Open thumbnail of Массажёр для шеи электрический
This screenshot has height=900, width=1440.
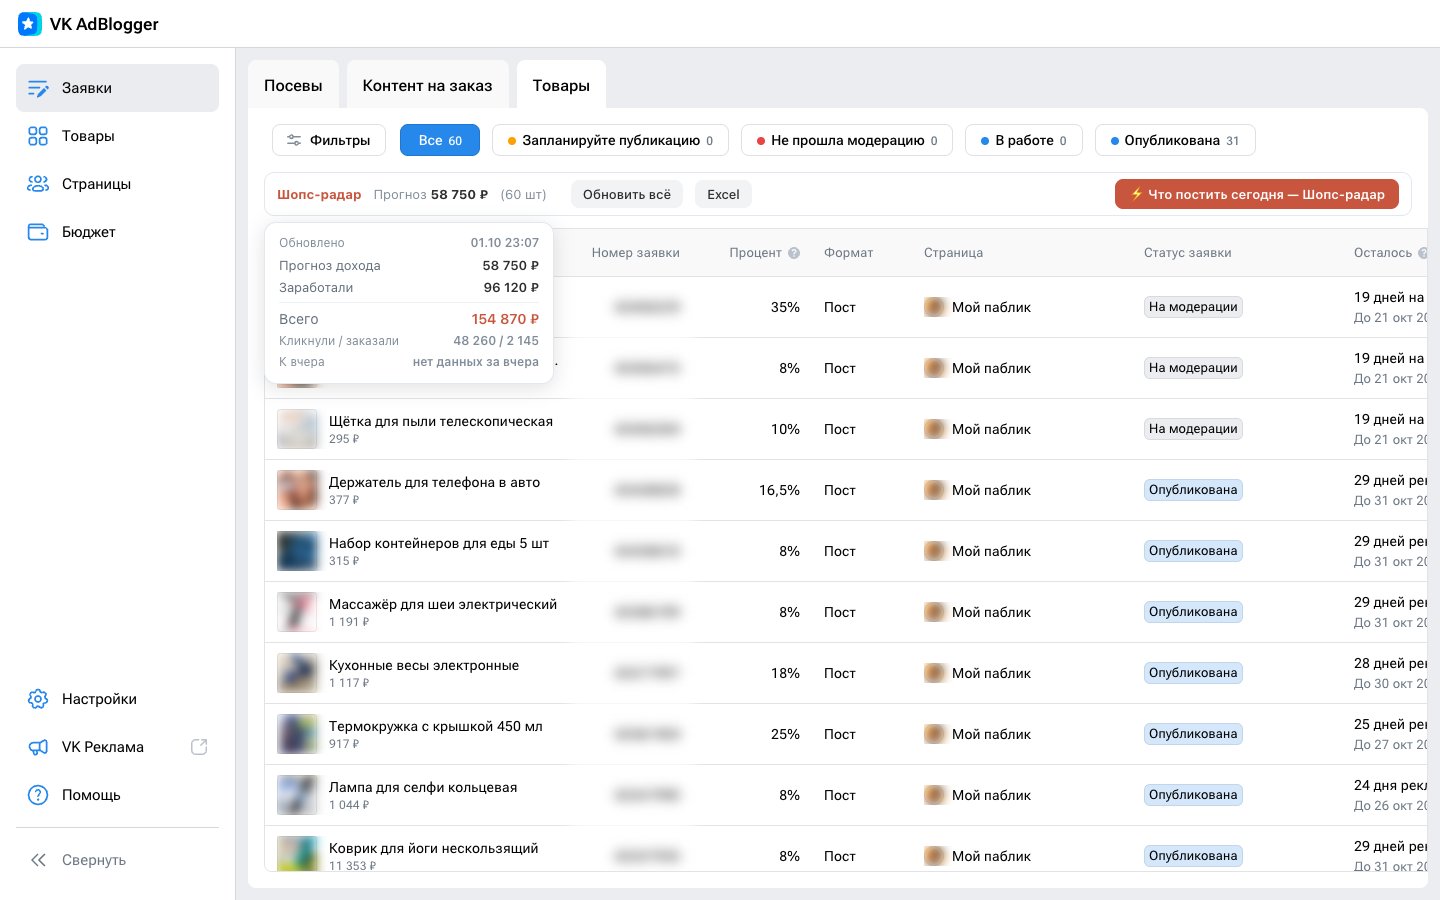[298, 612]
